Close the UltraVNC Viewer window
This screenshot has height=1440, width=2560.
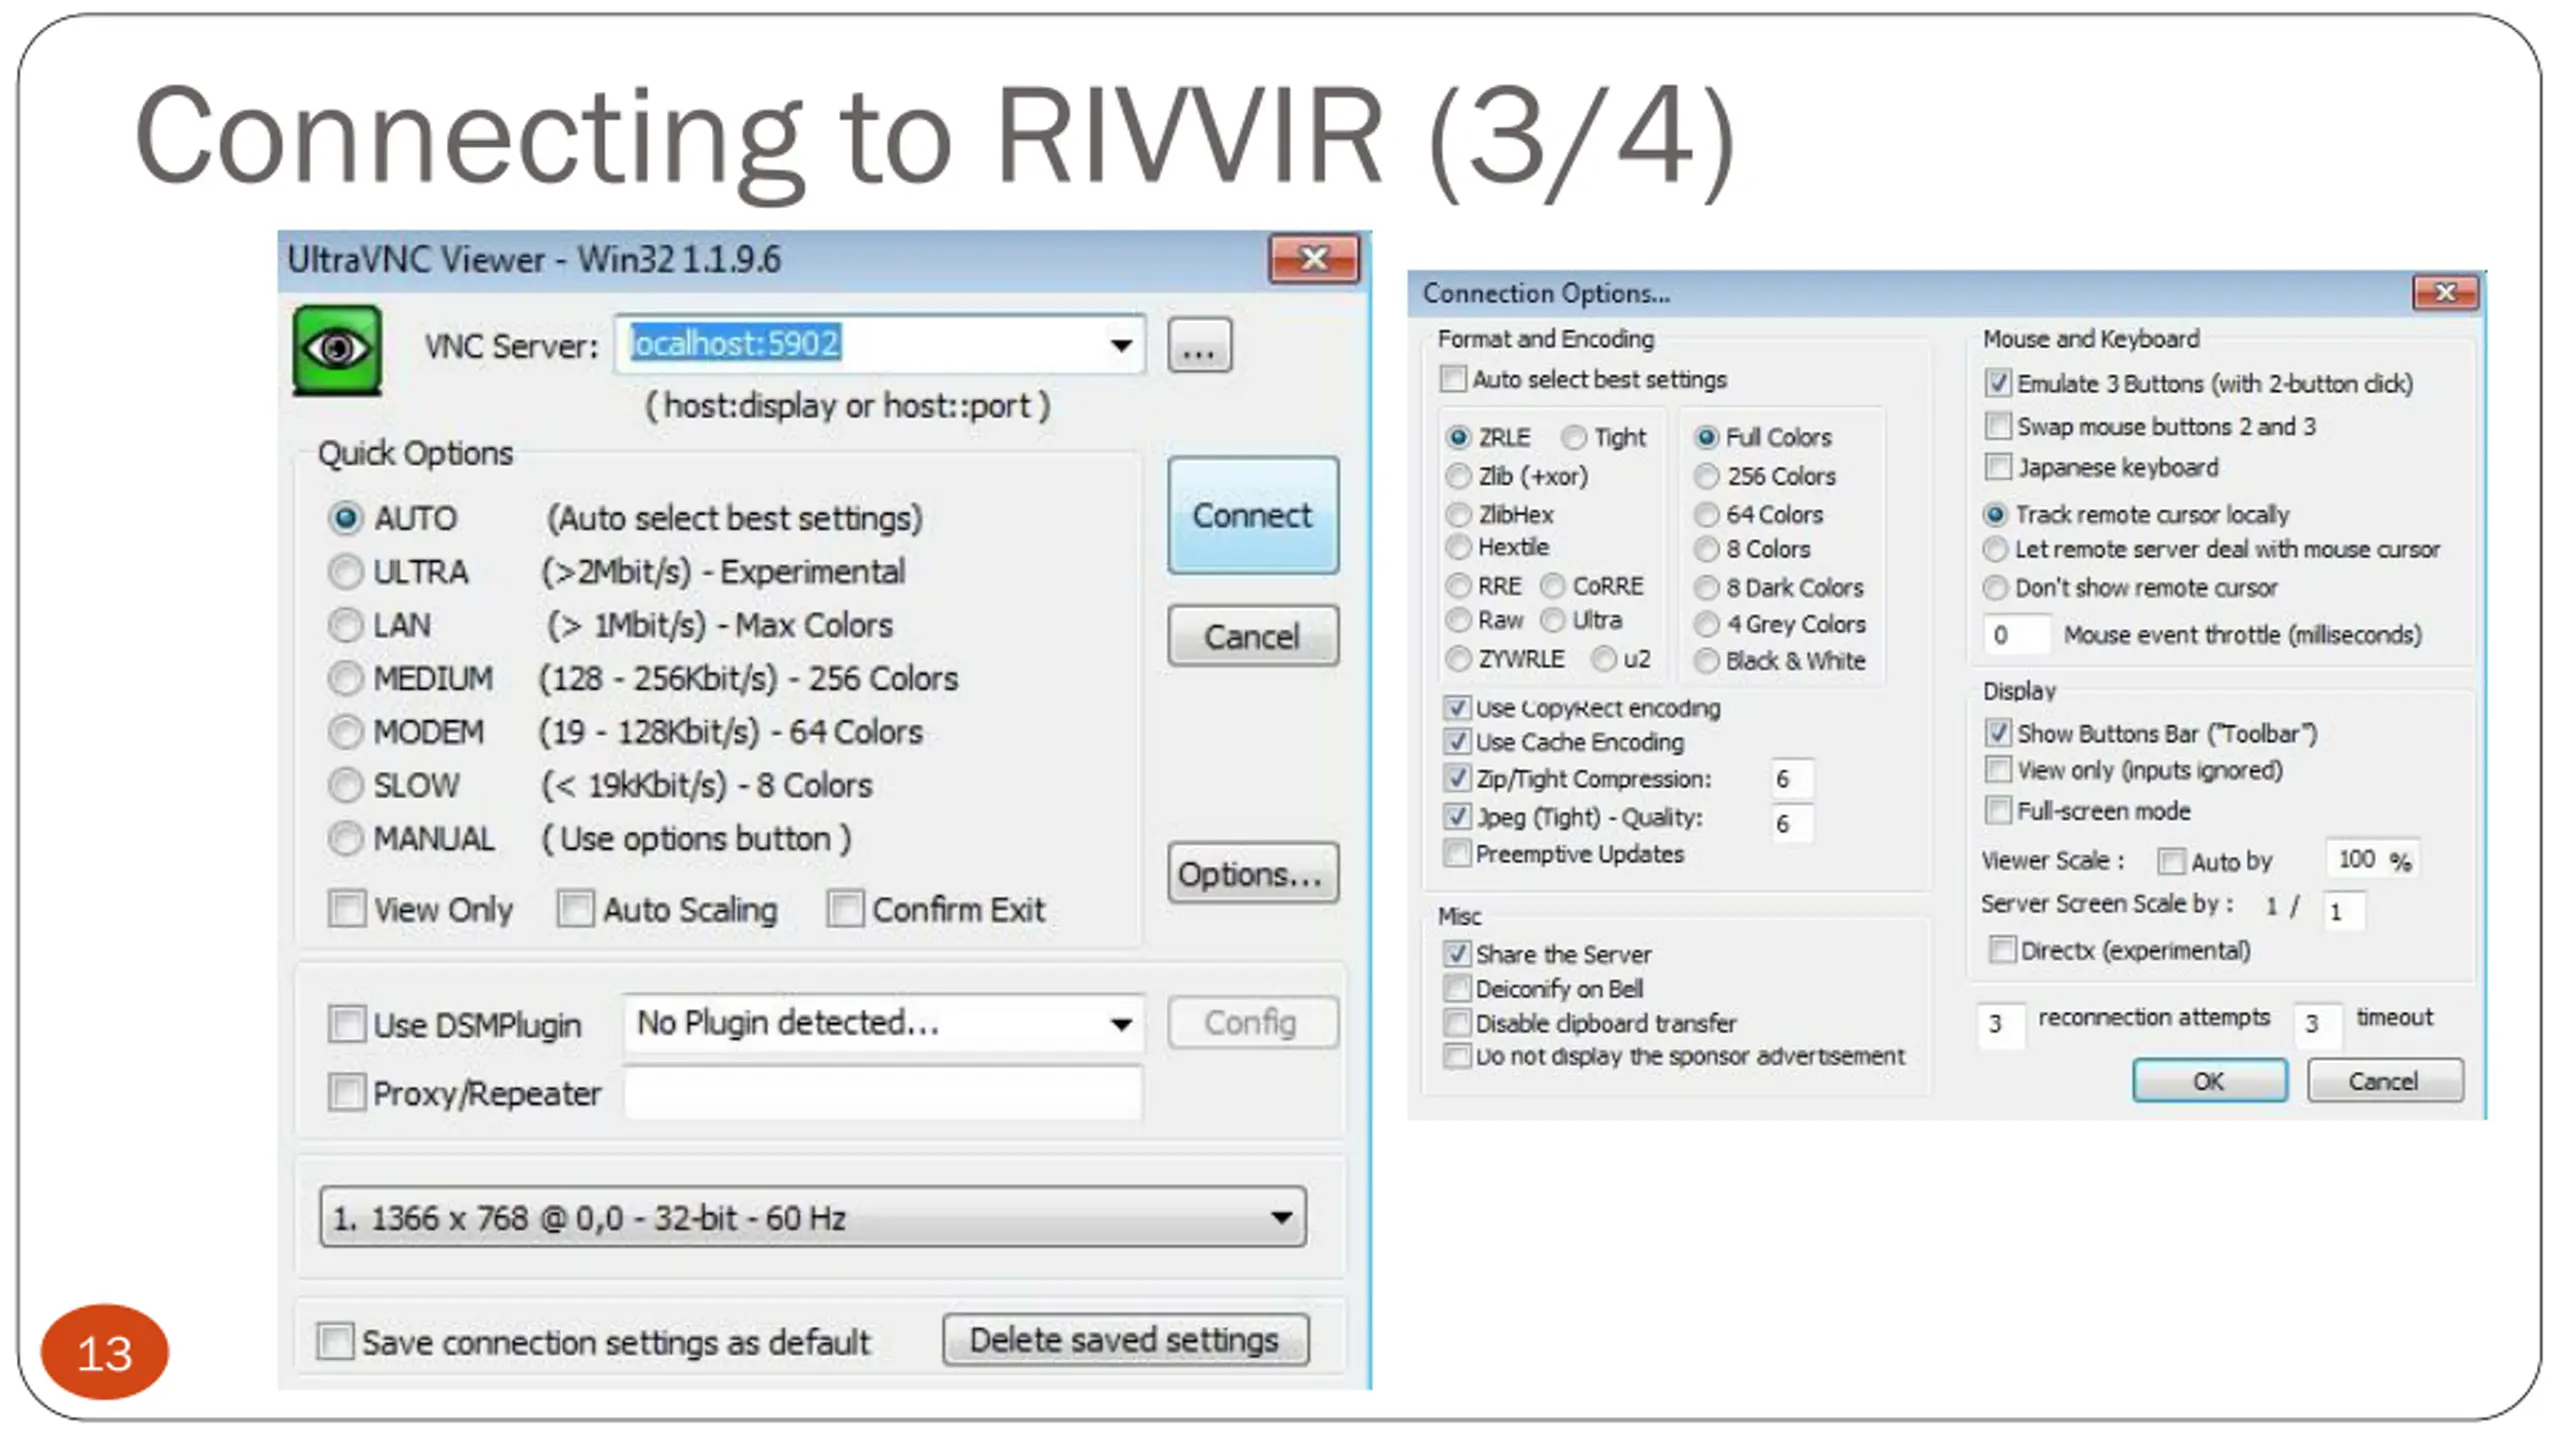point(1314,260)
